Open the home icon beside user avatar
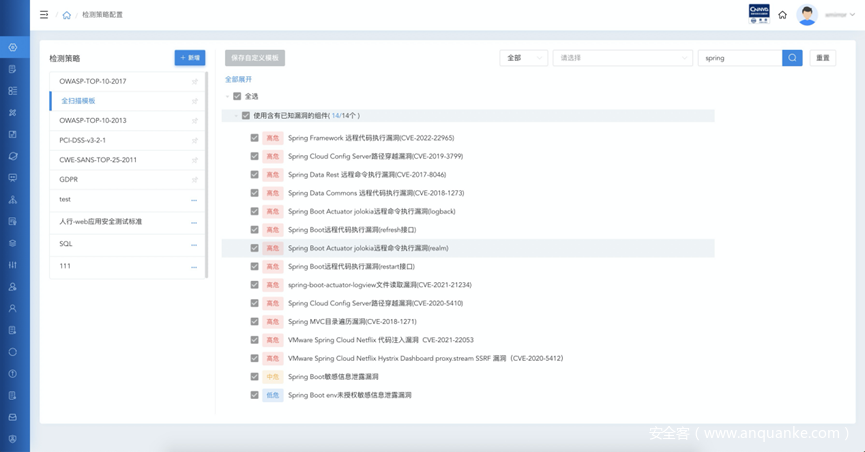Screen dimensions: 865x452 pyautogui.click(x=782, y=15)
